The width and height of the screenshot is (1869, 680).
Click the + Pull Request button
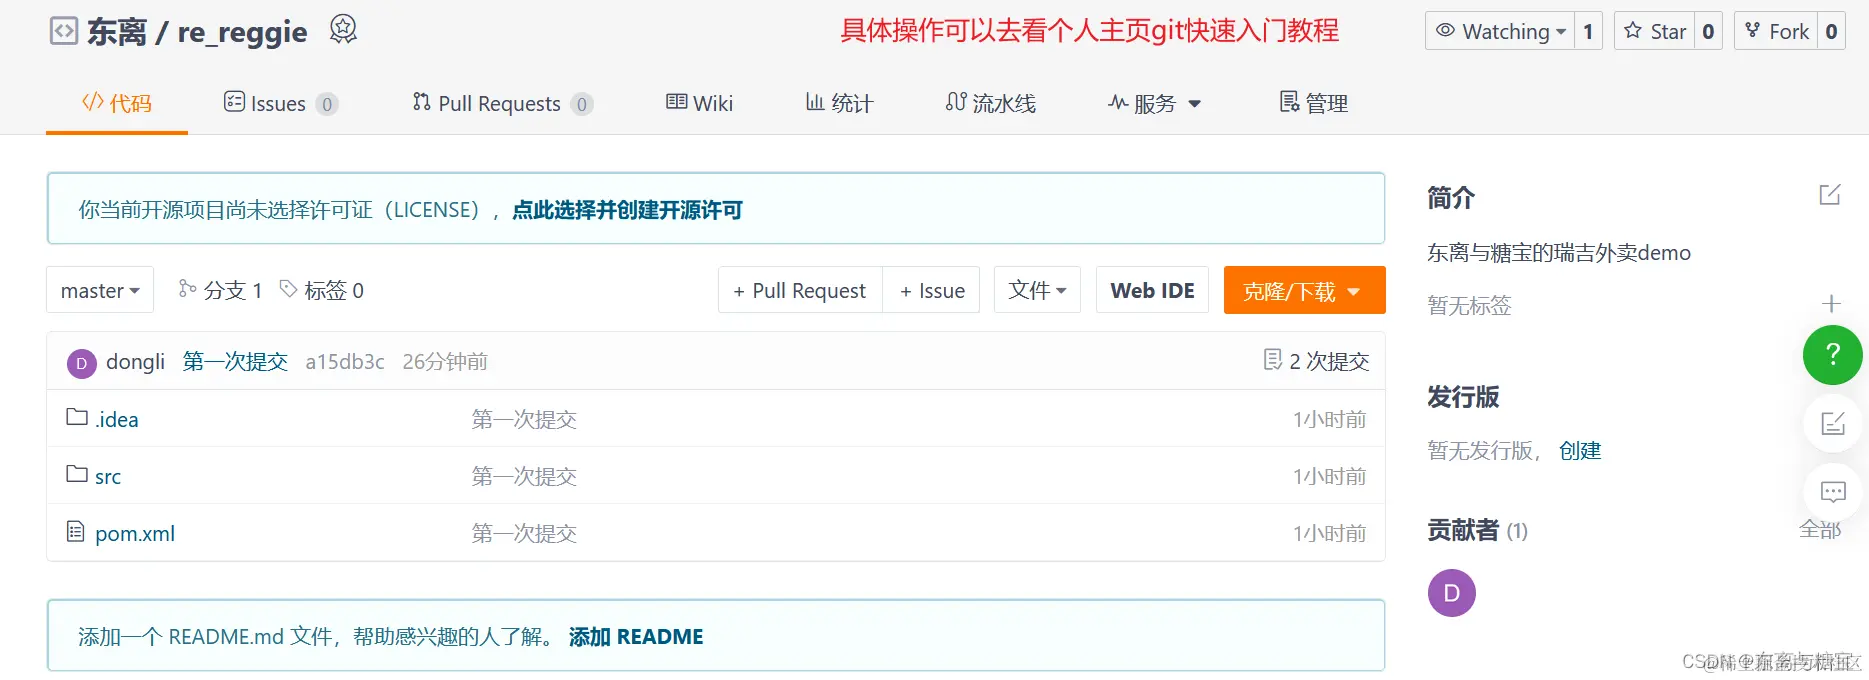(800, 290)
